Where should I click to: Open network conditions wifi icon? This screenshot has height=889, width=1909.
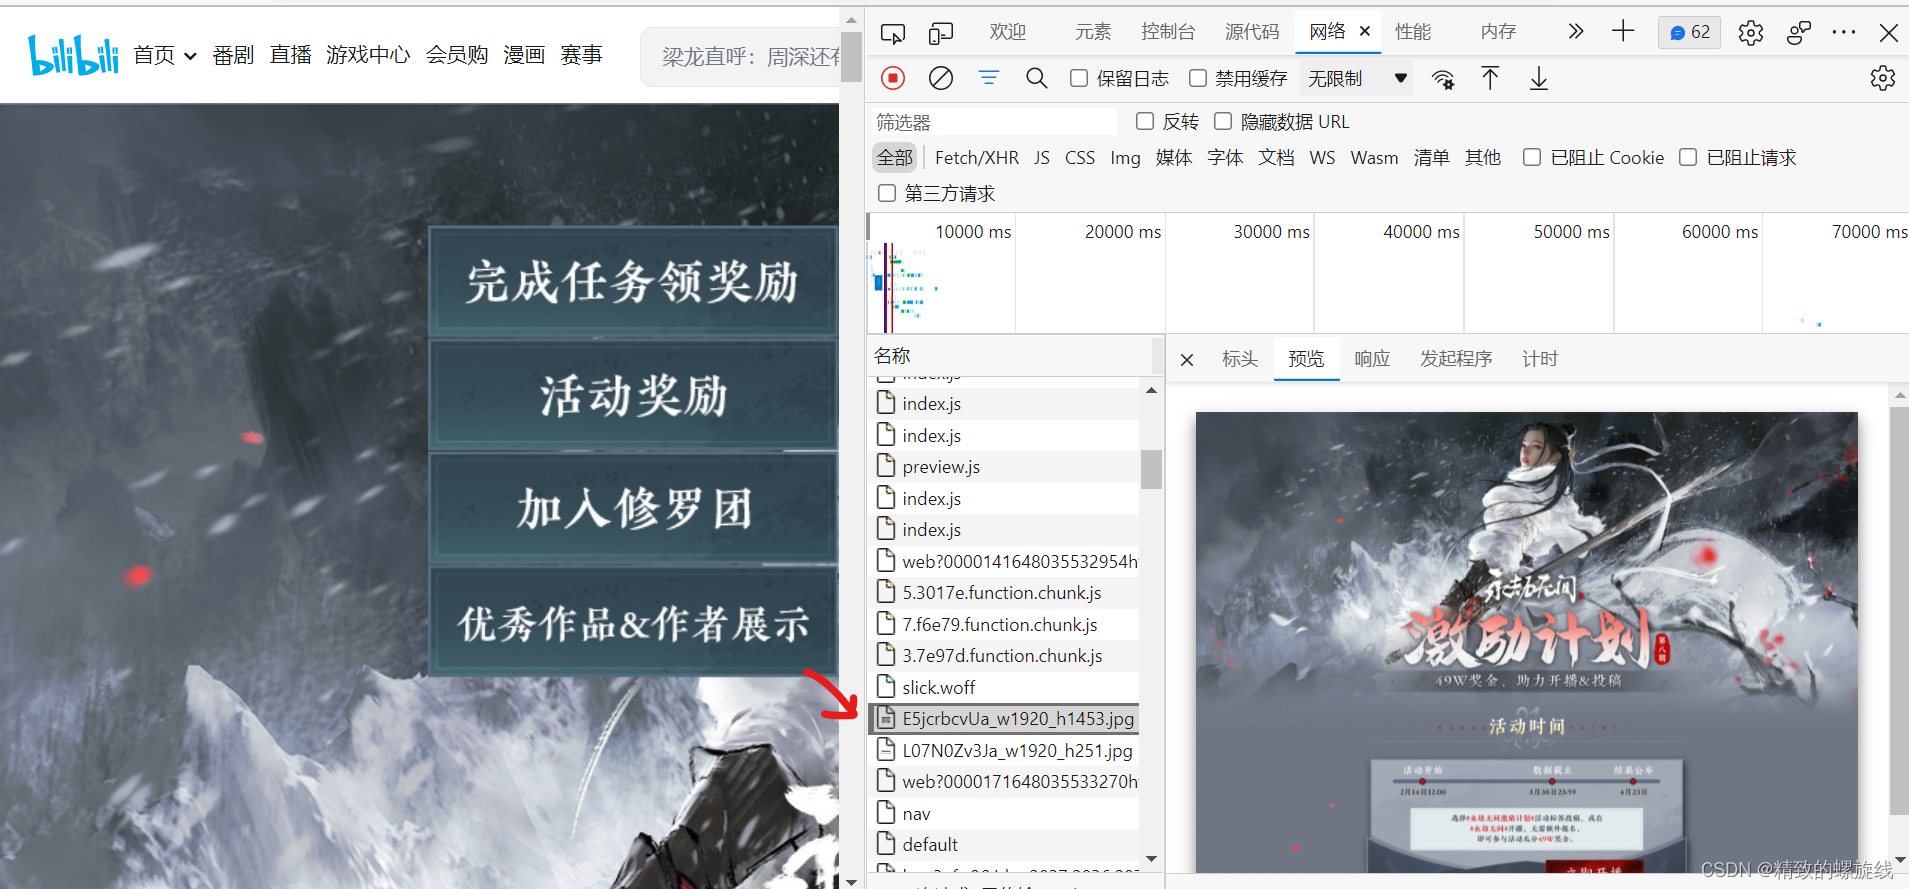(1442, 79)
